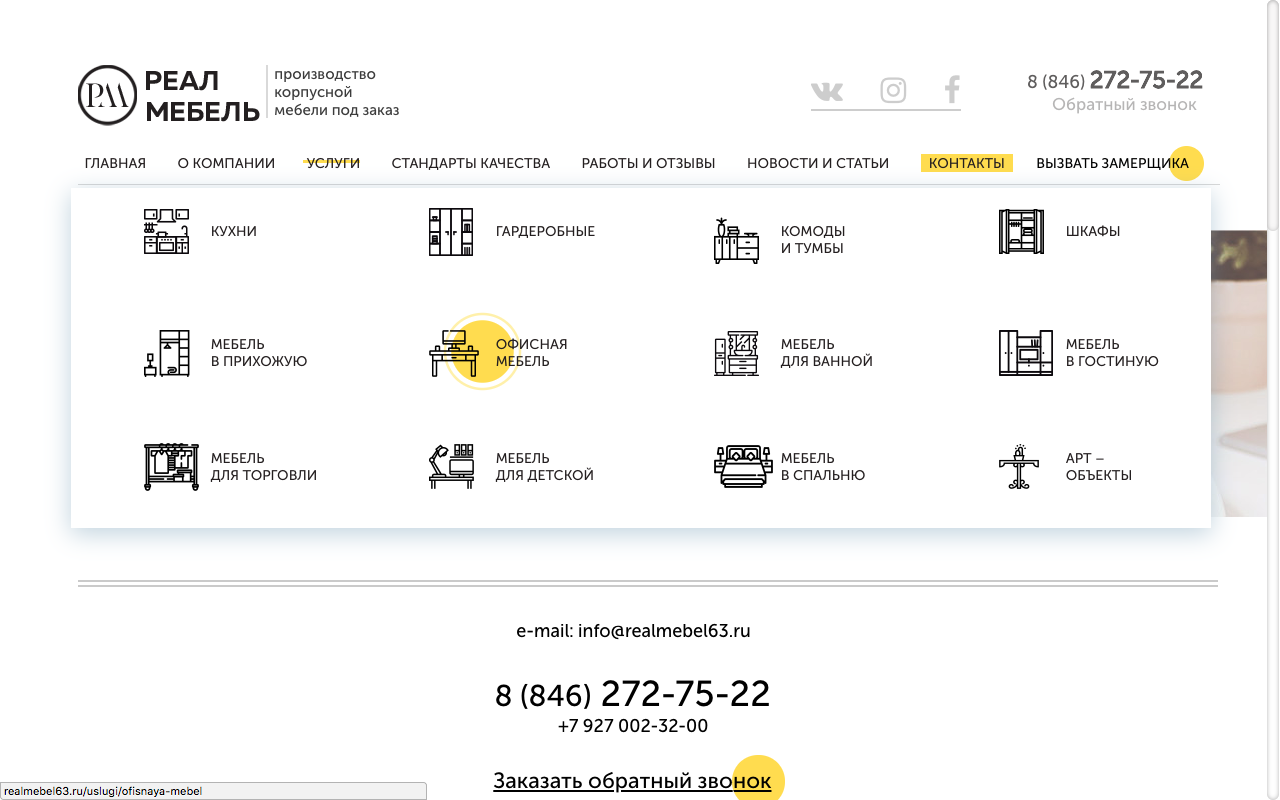
Task: Click the header phone number 272-75-22
Action: click(x=1146, y=80)
